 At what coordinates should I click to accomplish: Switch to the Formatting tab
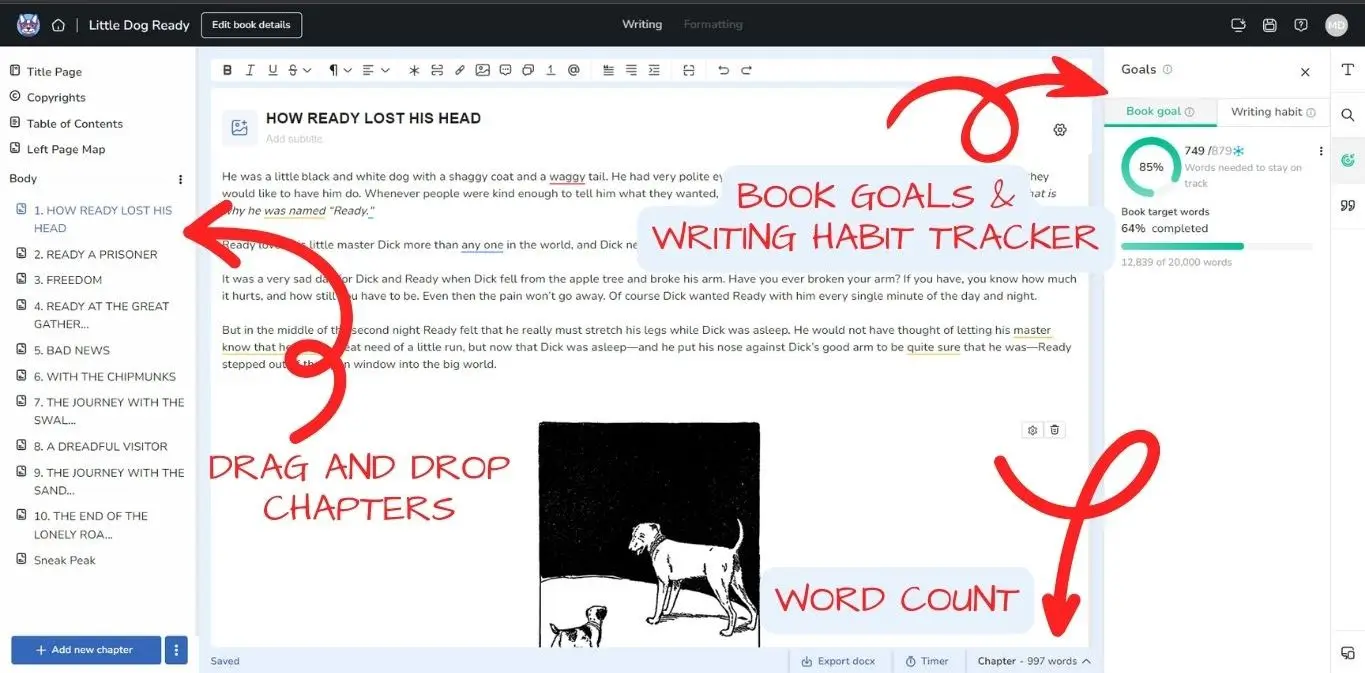(712, 24)
